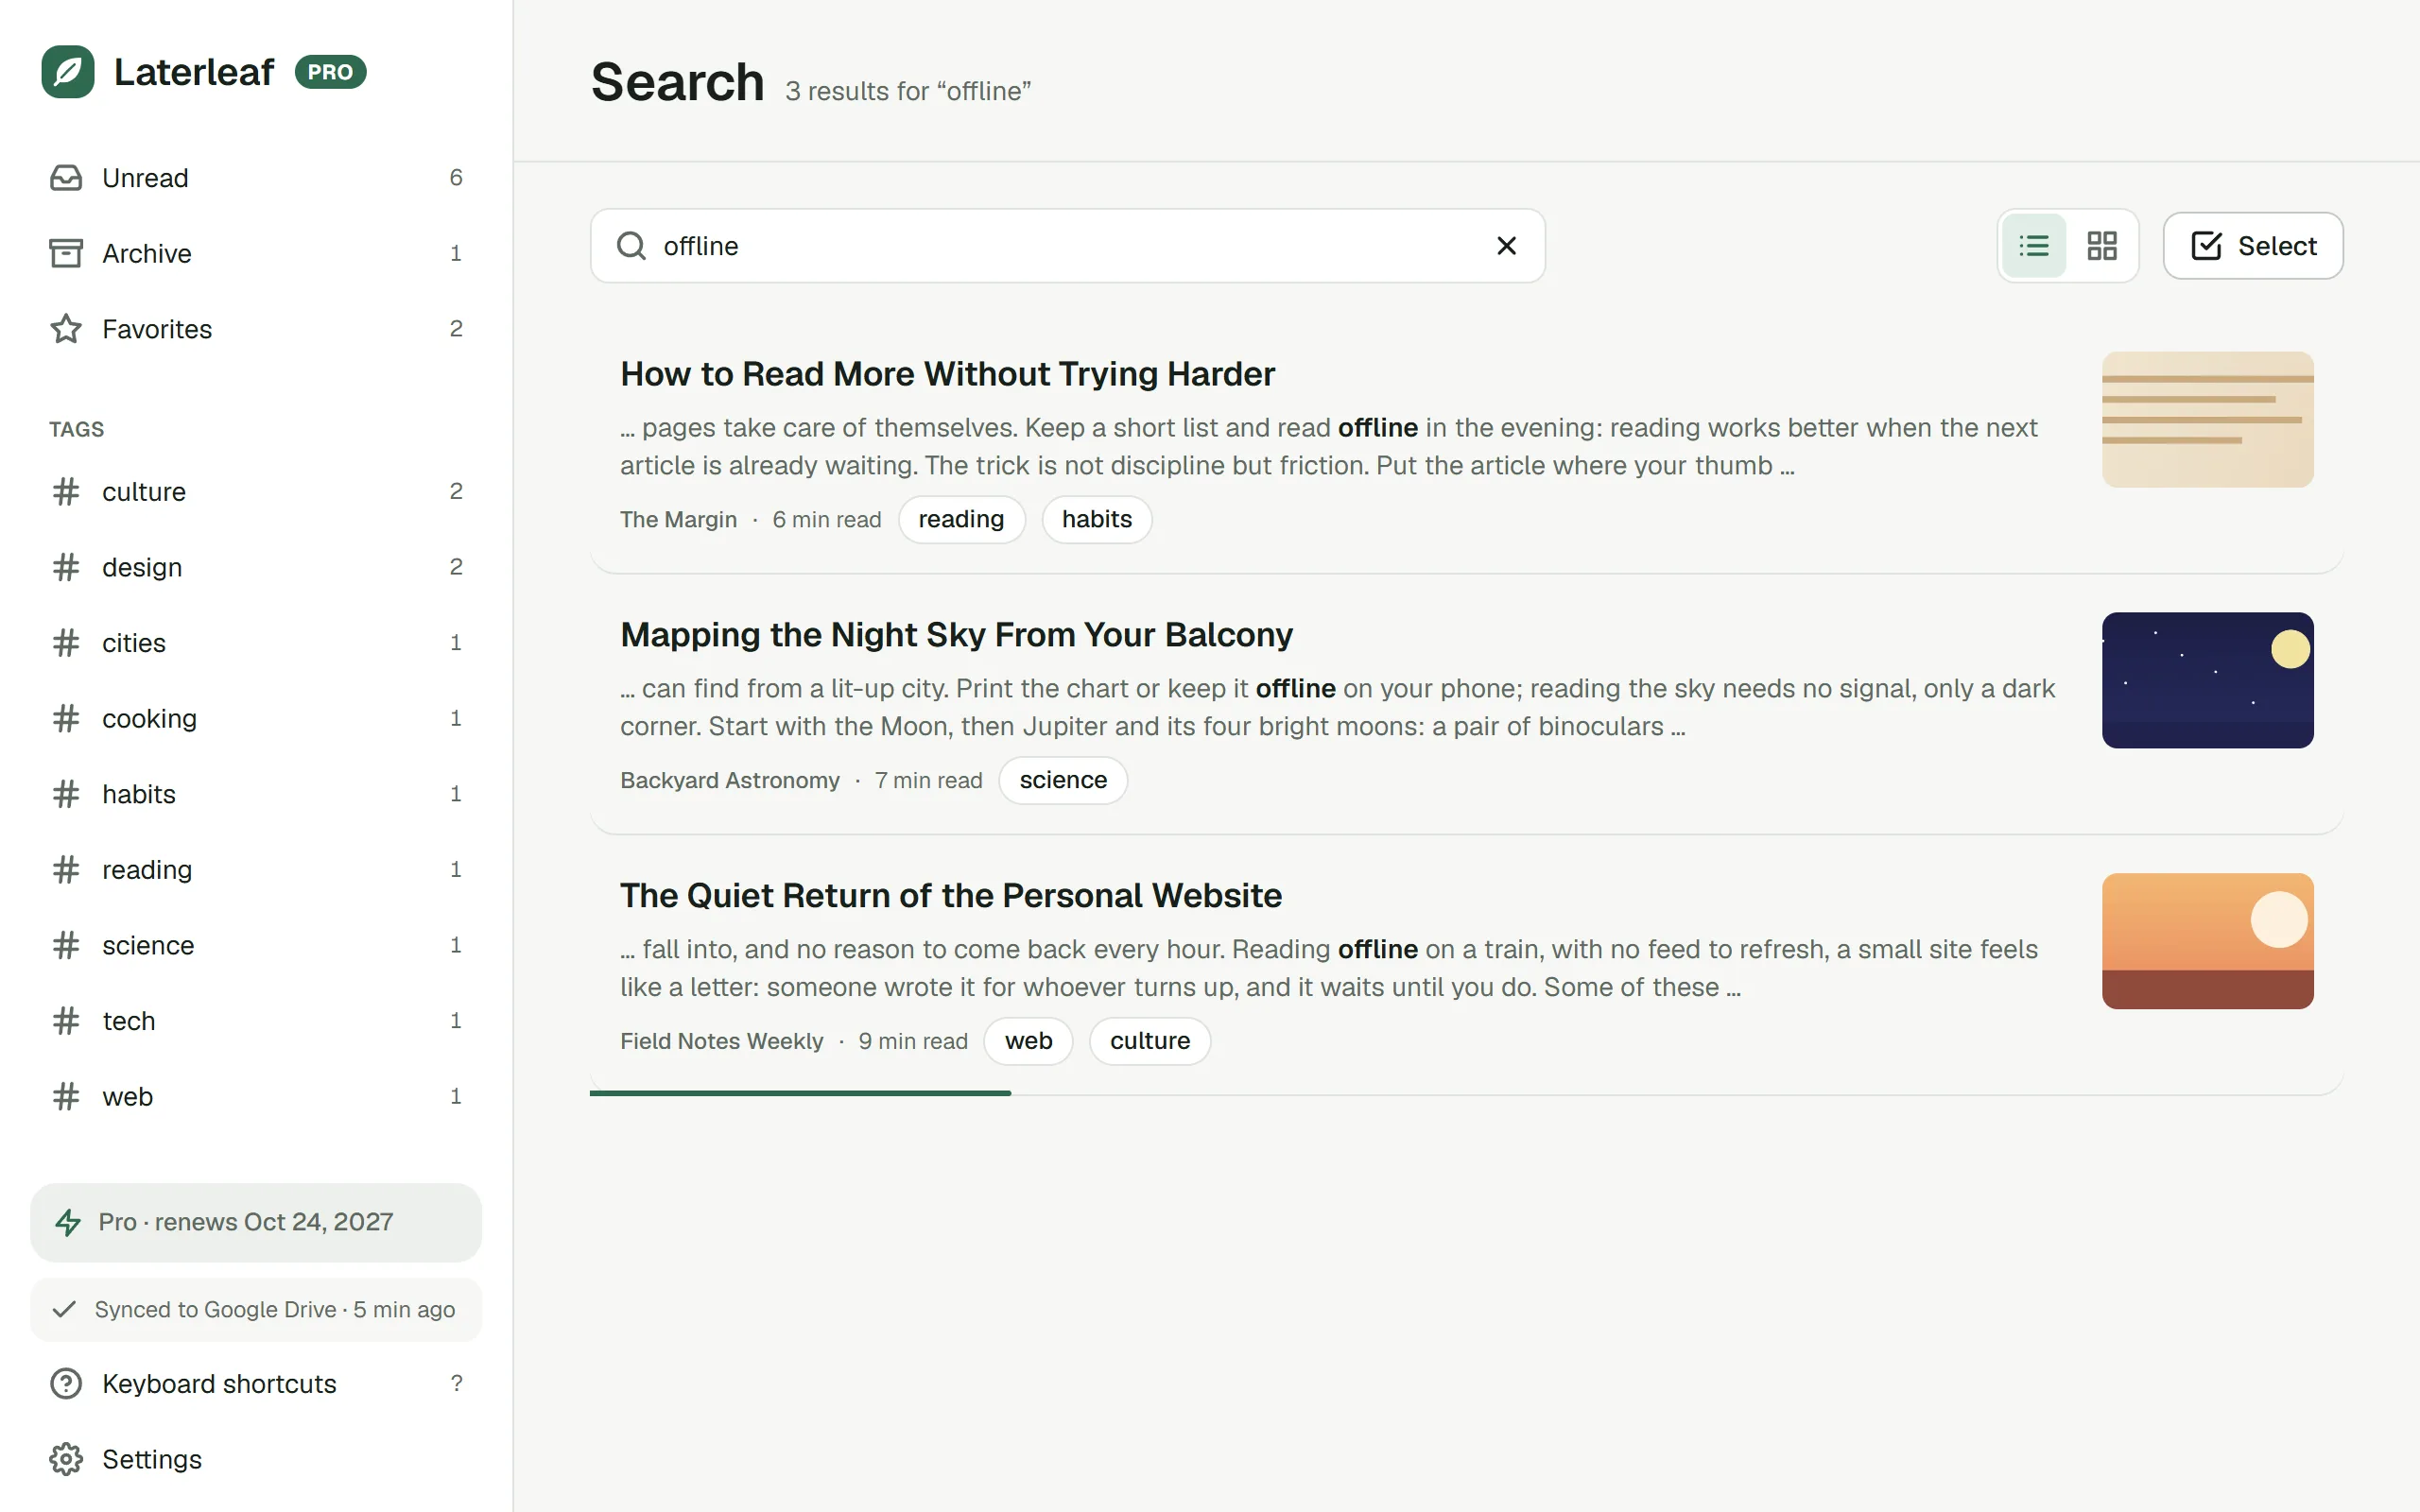Click the Select button
This screenshot has height=1512, width=2420.
point(2253,246)
